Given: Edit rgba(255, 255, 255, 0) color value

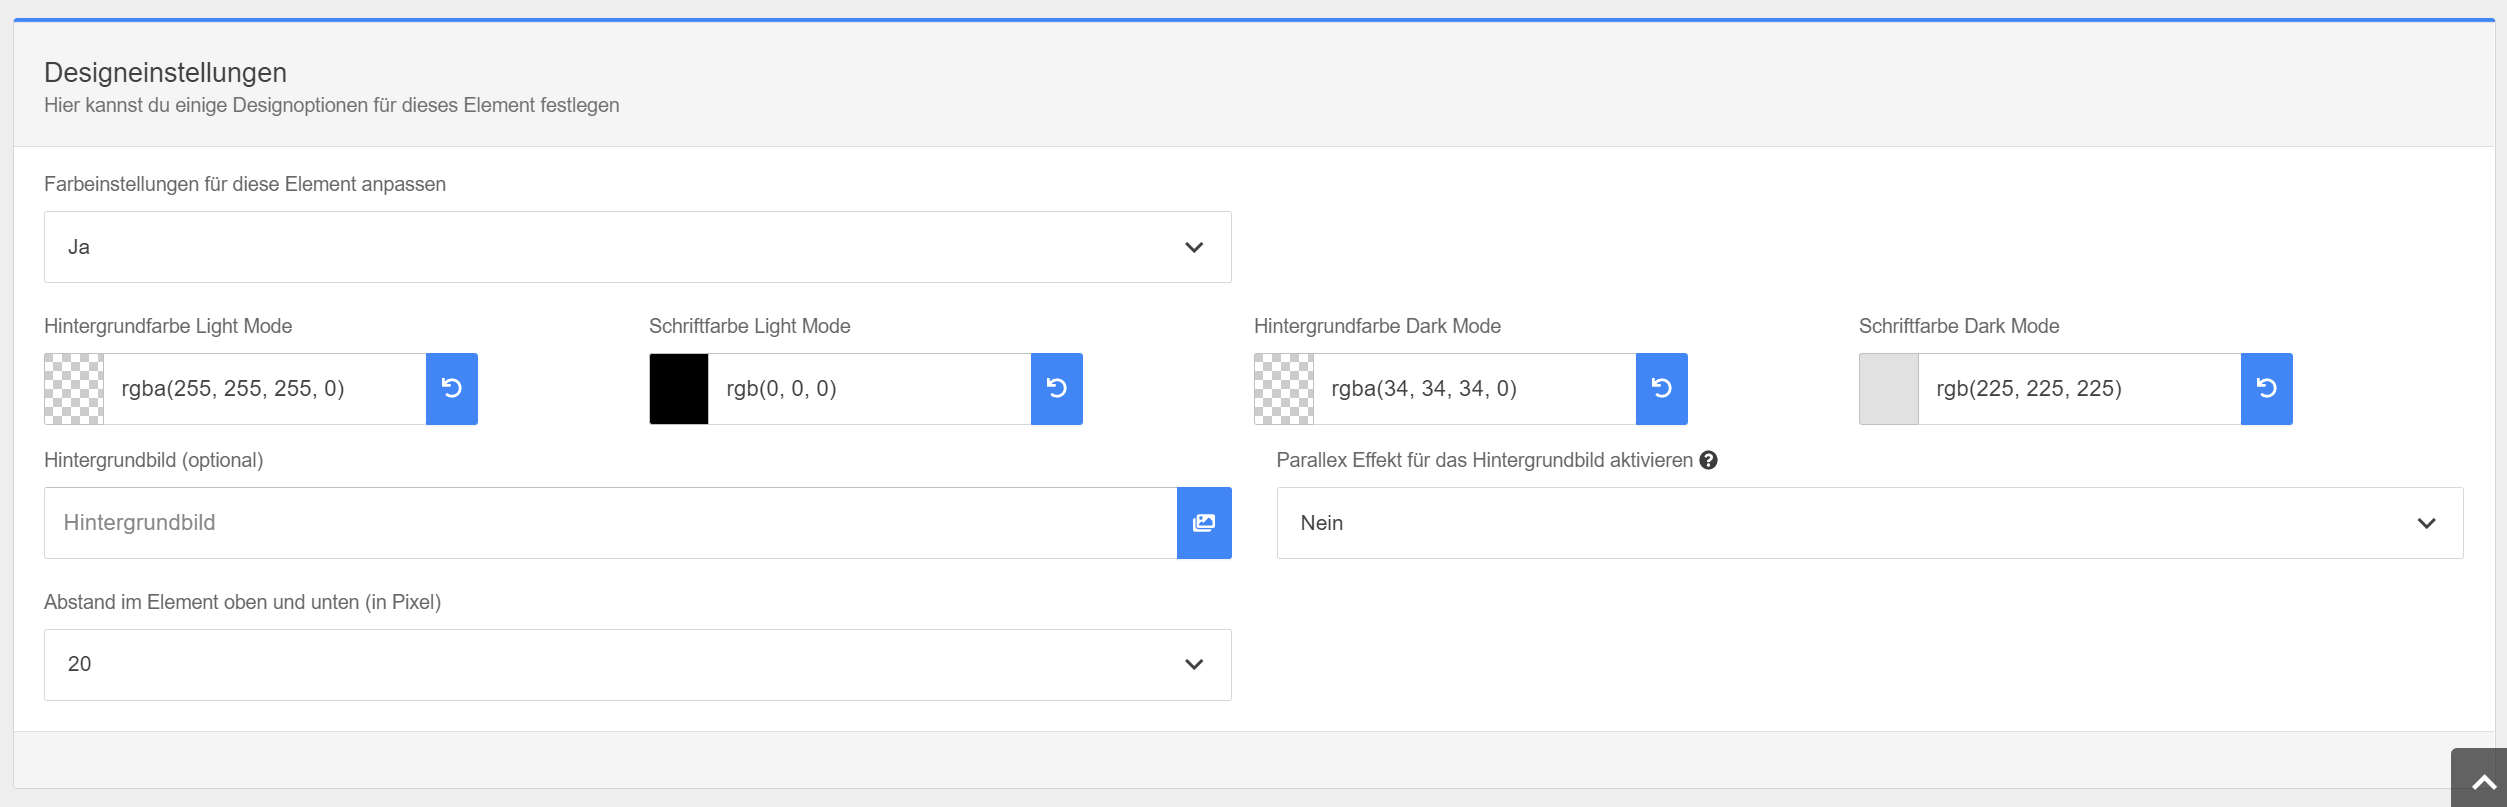Looking at the screenshot, I should (265, 389).
